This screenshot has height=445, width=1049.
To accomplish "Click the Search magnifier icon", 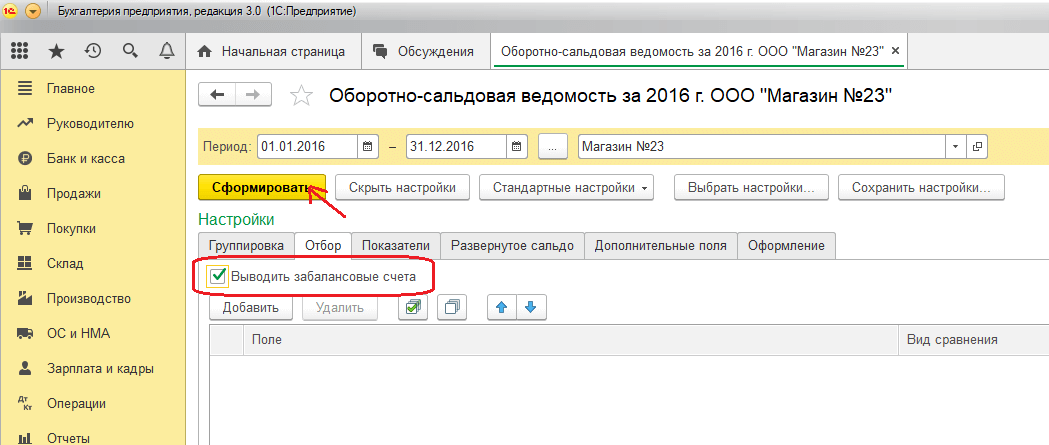I will (129, 51).
